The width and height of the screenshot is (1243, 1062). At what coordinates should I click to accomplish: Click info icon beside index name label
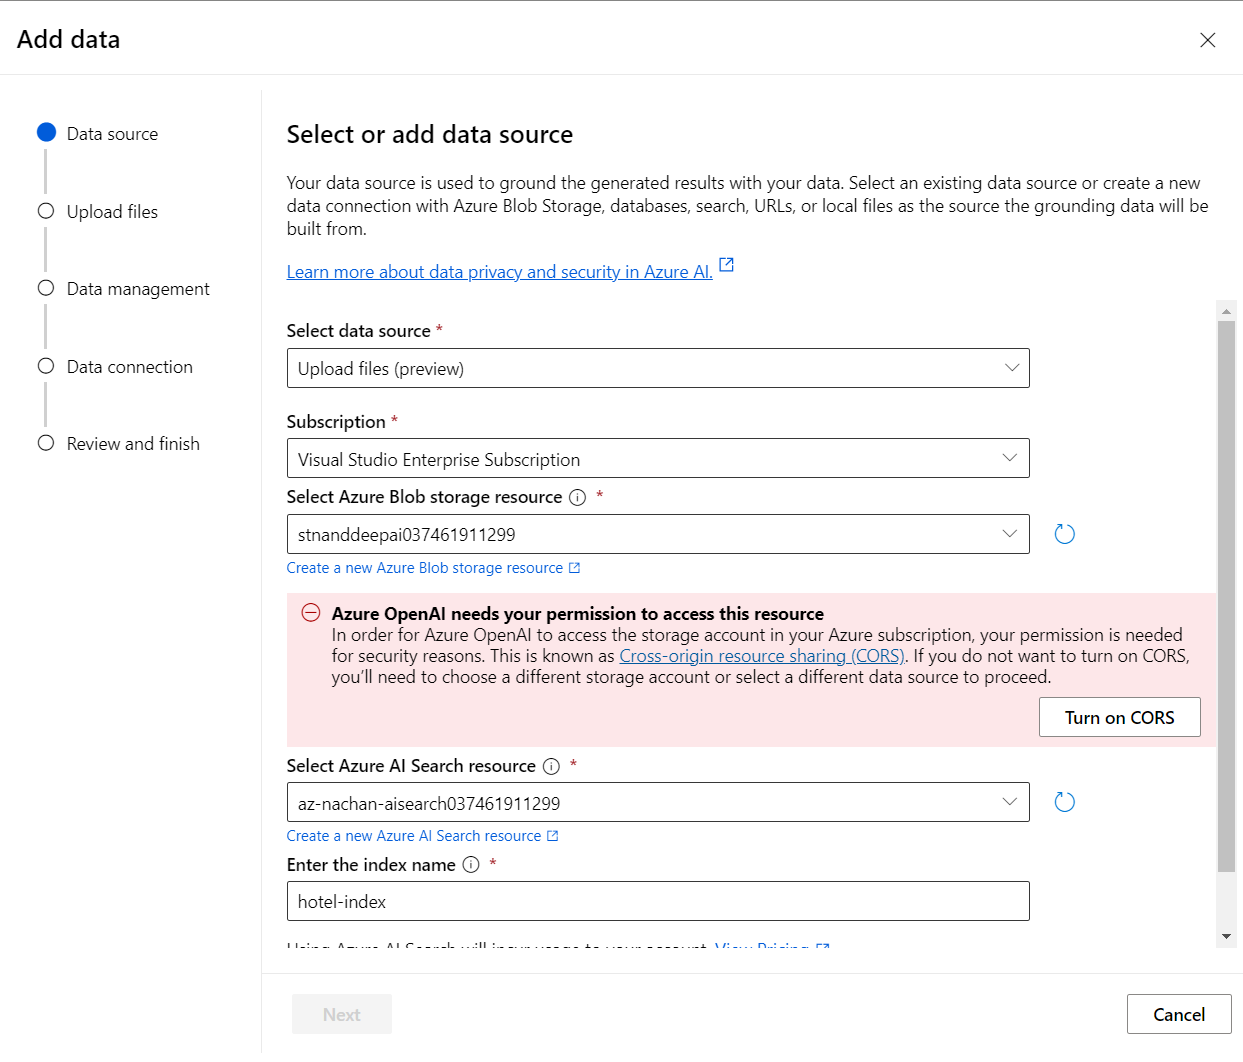click(471, 865)
